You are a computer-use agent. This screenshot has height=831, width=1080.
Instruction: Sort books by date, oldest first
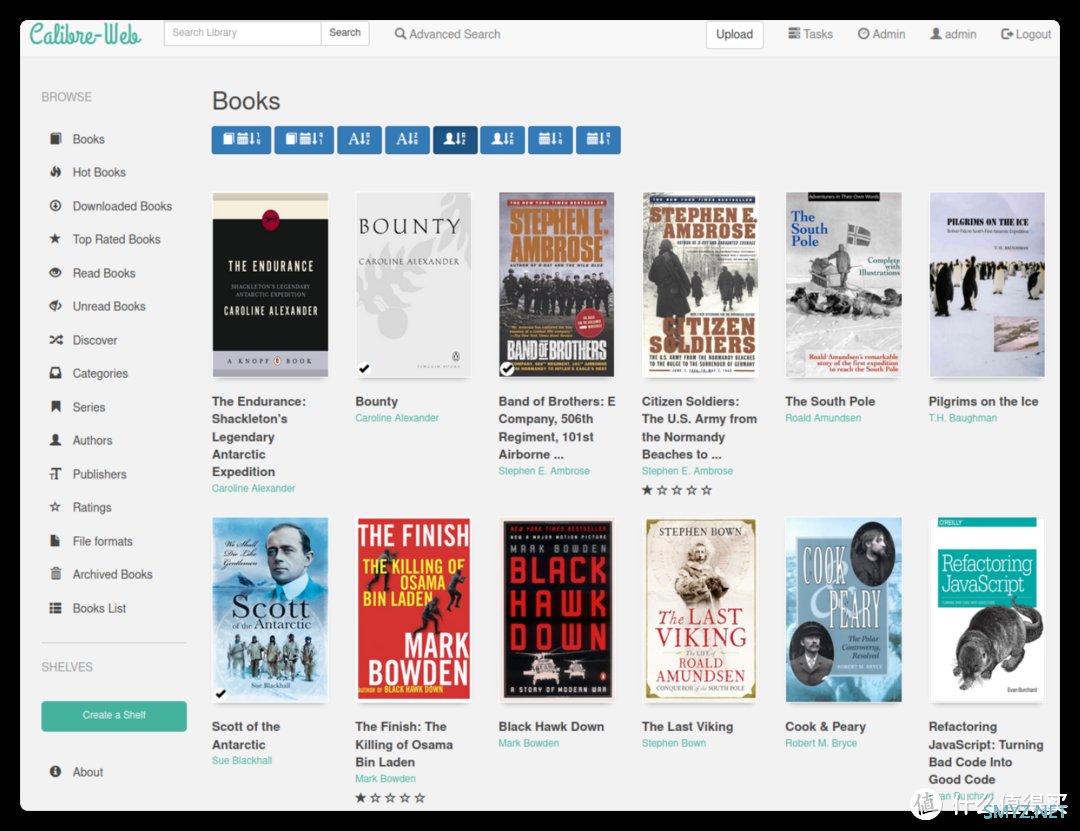coord(304,140)
